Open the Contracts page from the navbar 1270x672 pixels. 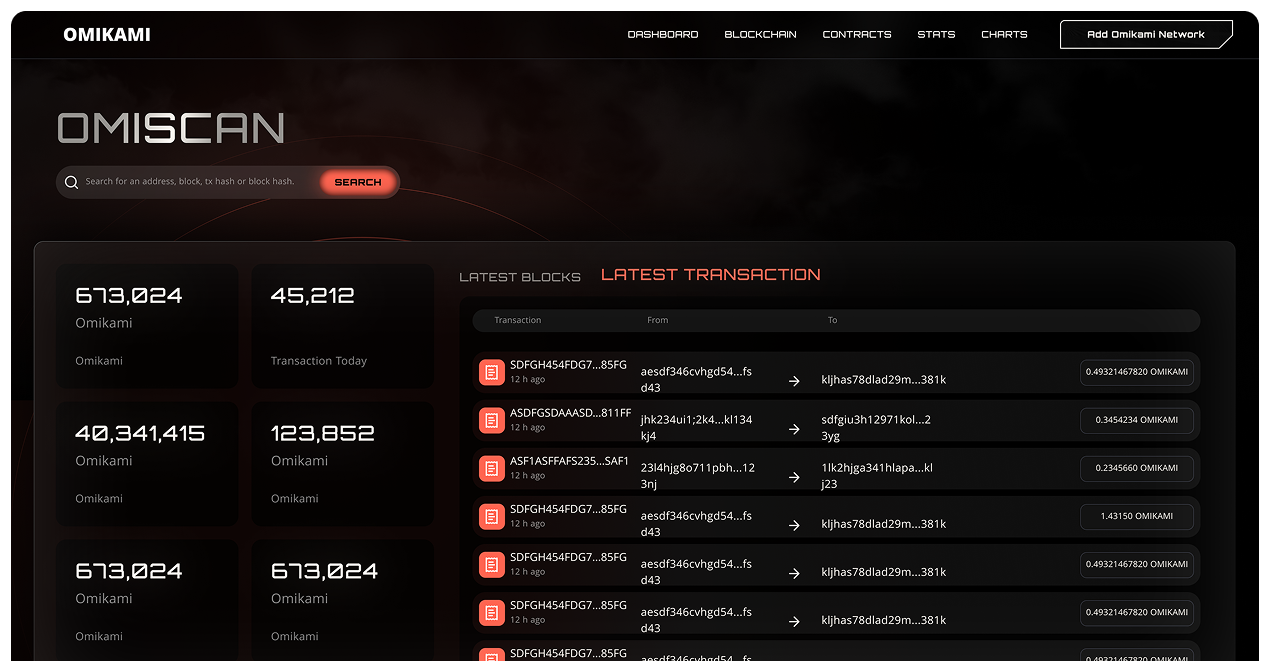[x=856, y=34]
